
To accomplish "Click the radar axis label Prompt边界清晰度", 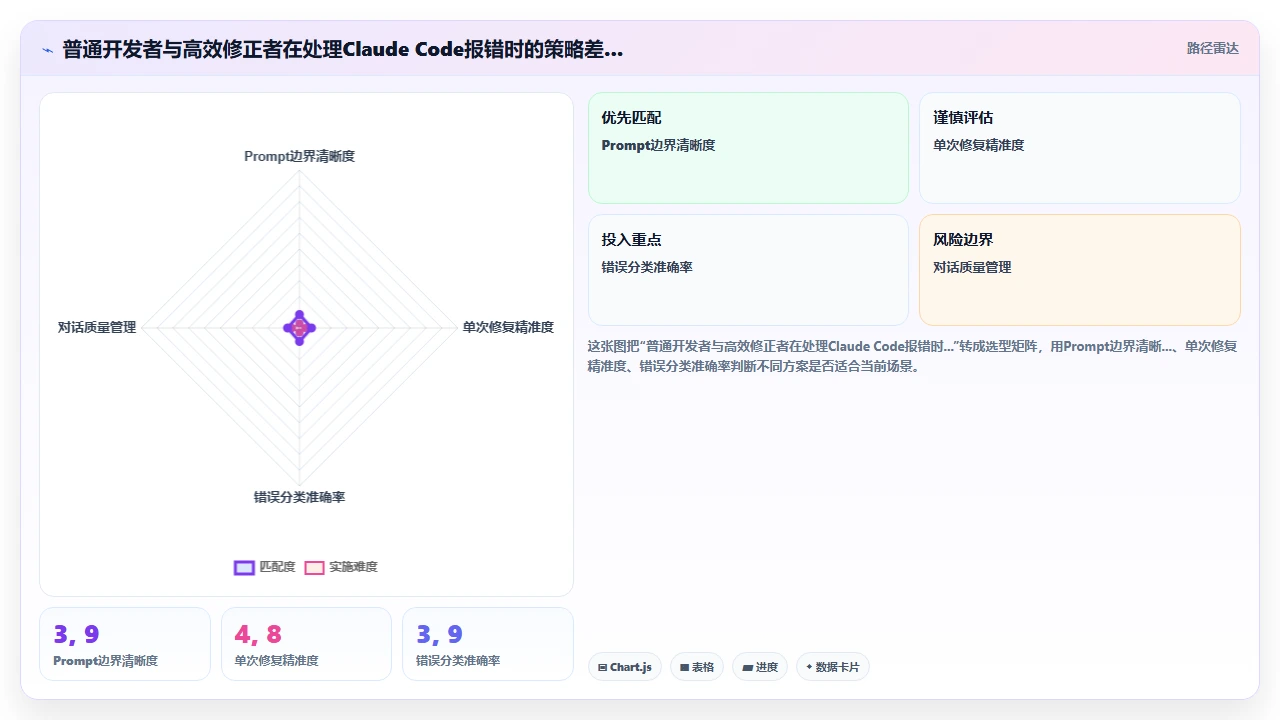I will (x=300, y=157).
